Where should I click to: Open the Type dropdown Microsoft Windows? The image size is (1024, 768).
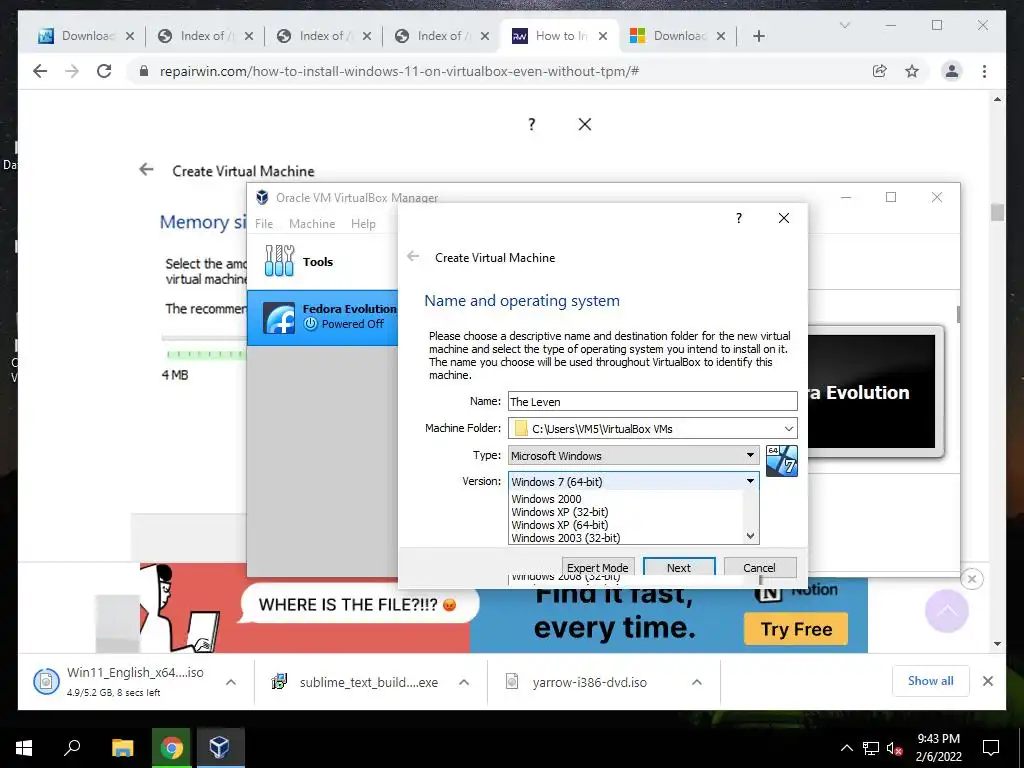[x=633, y=455]
